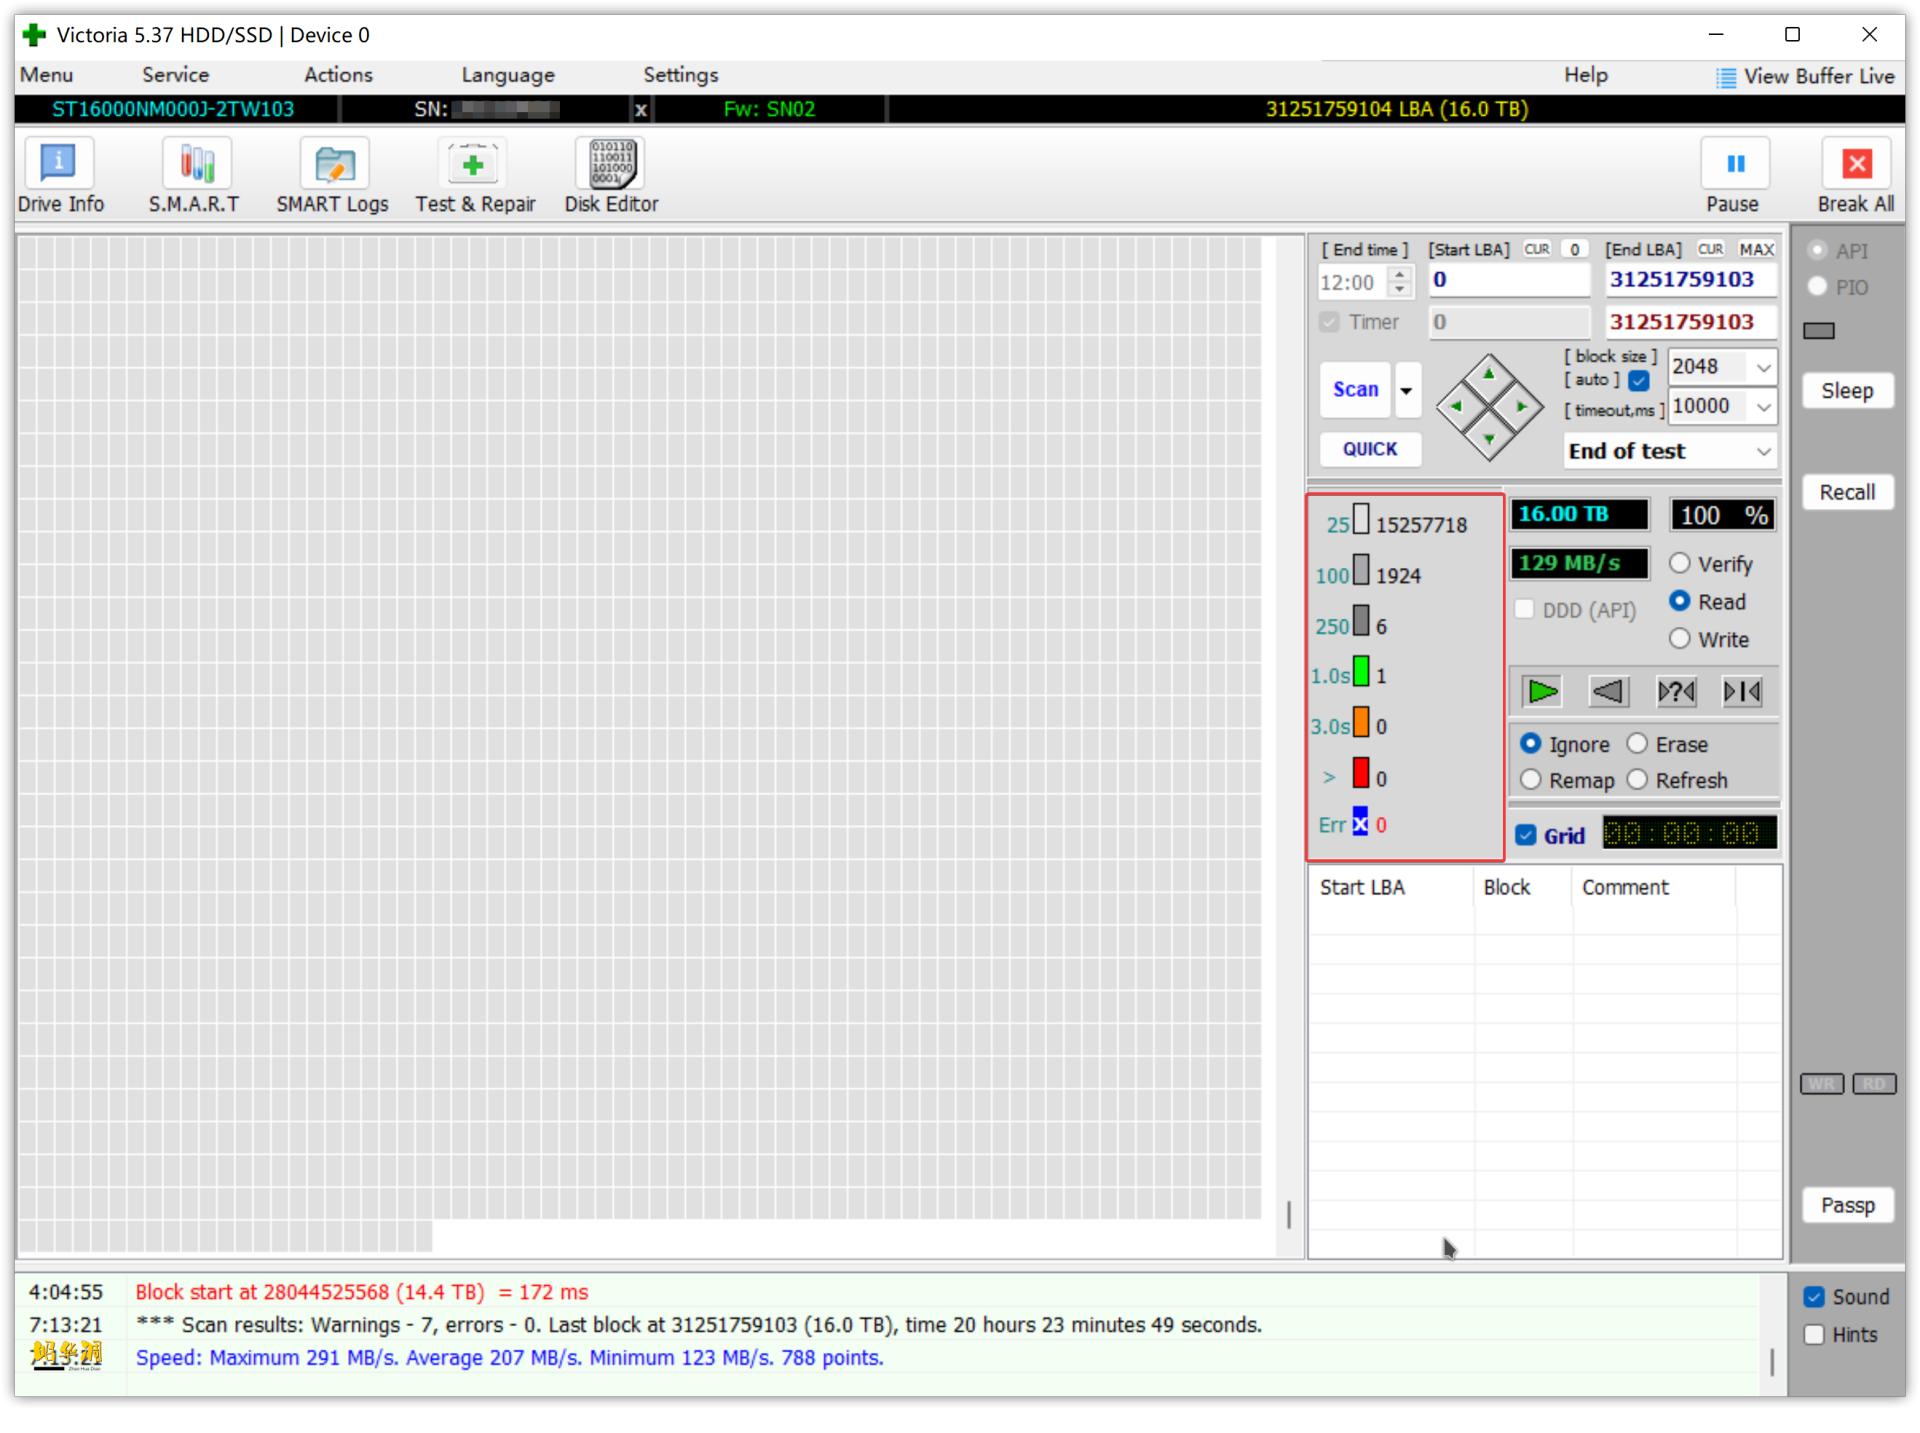Screen dimensions: 1920x1433
Task: Click the red block color swatch
Action: coord(1360,773)
